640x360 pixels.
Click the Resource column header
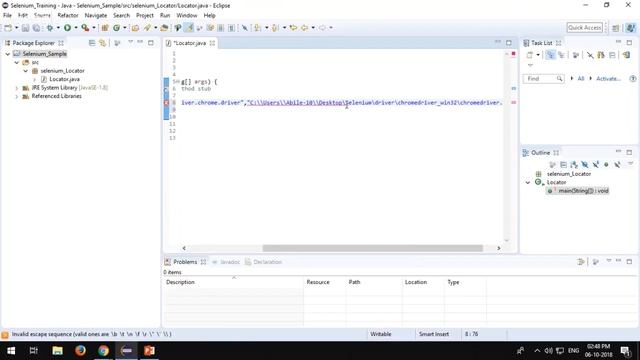[325, 282]
